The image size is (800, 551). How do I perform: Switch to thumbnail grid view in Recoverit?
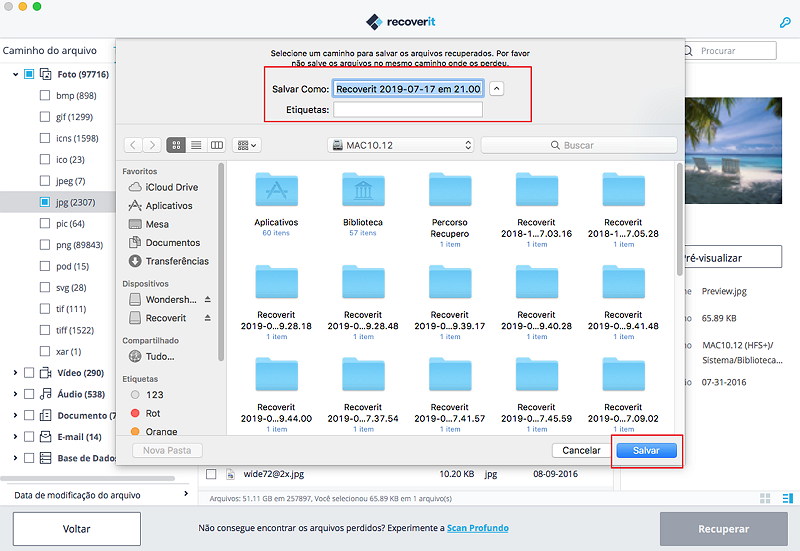pyautogui.click(x=765, y=498)
